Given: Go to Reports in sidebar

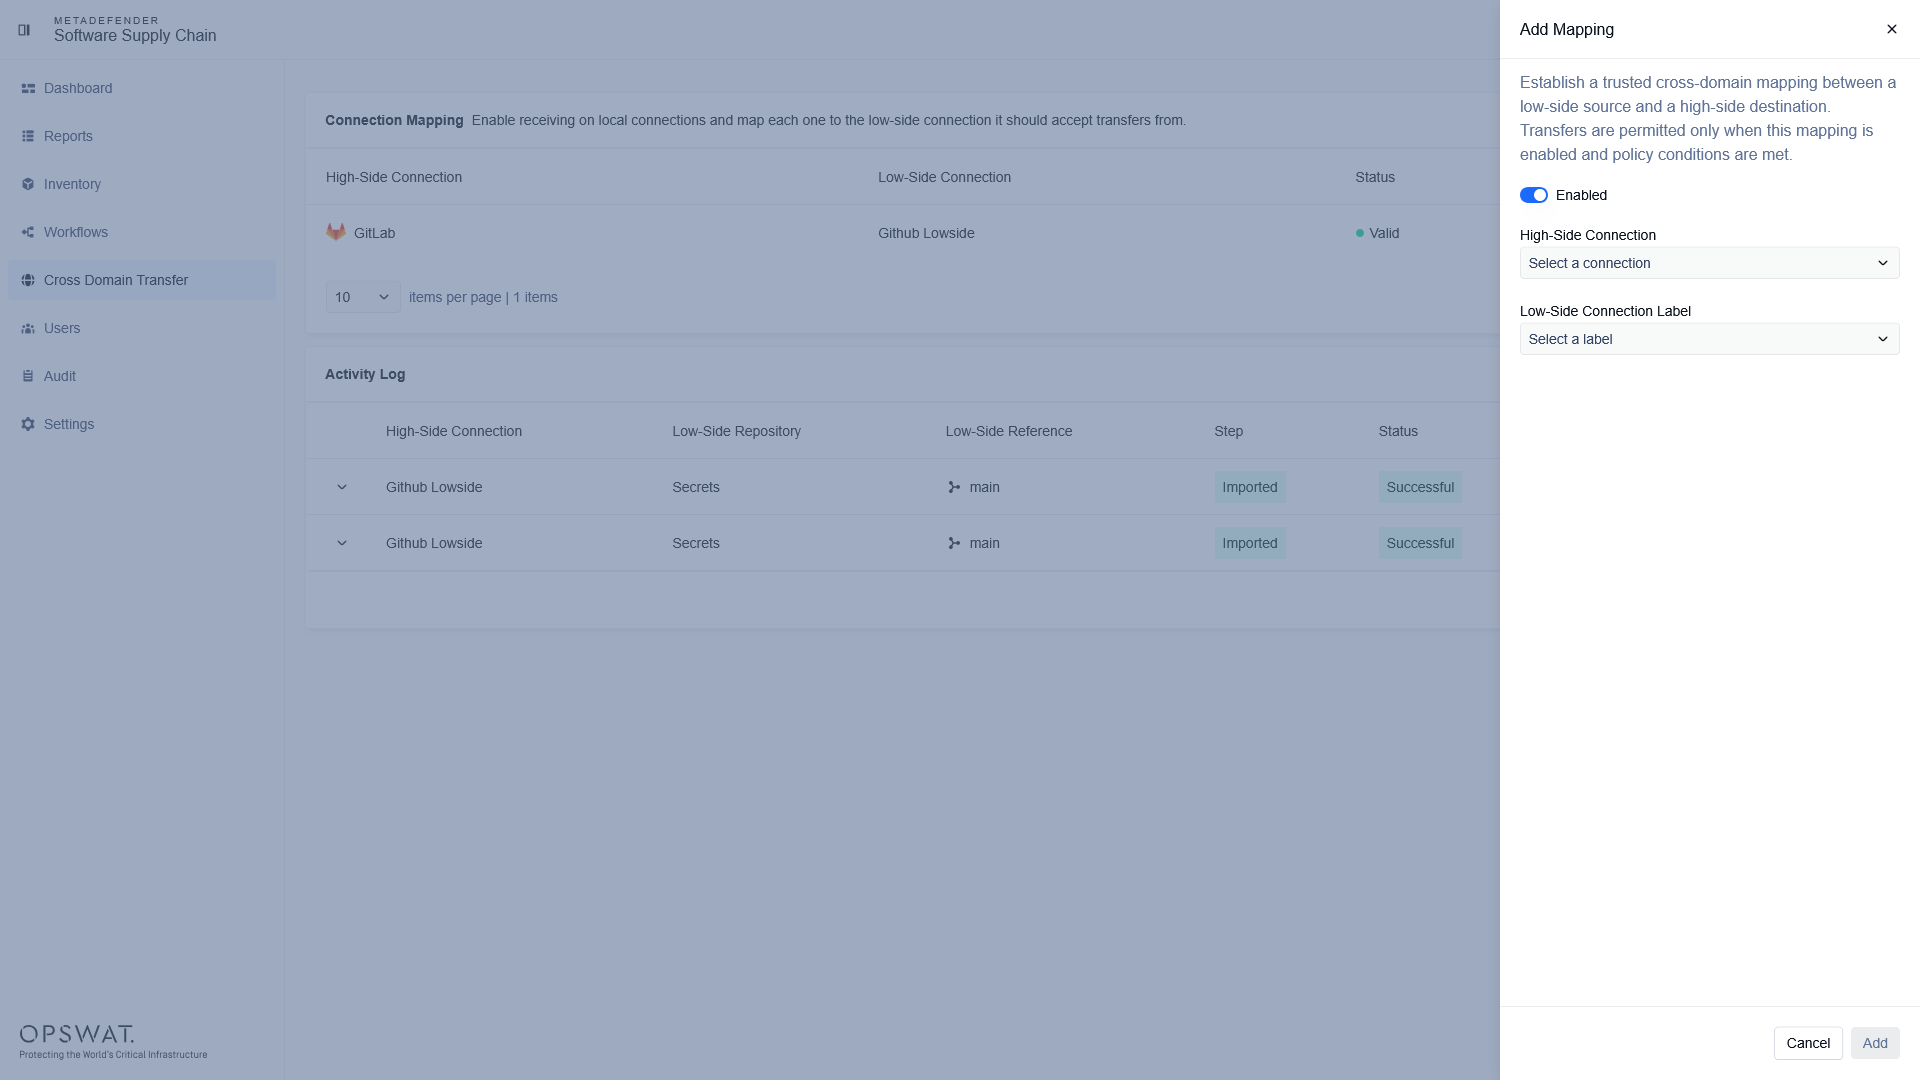Looking at the screenshot, I should [68, 137].
